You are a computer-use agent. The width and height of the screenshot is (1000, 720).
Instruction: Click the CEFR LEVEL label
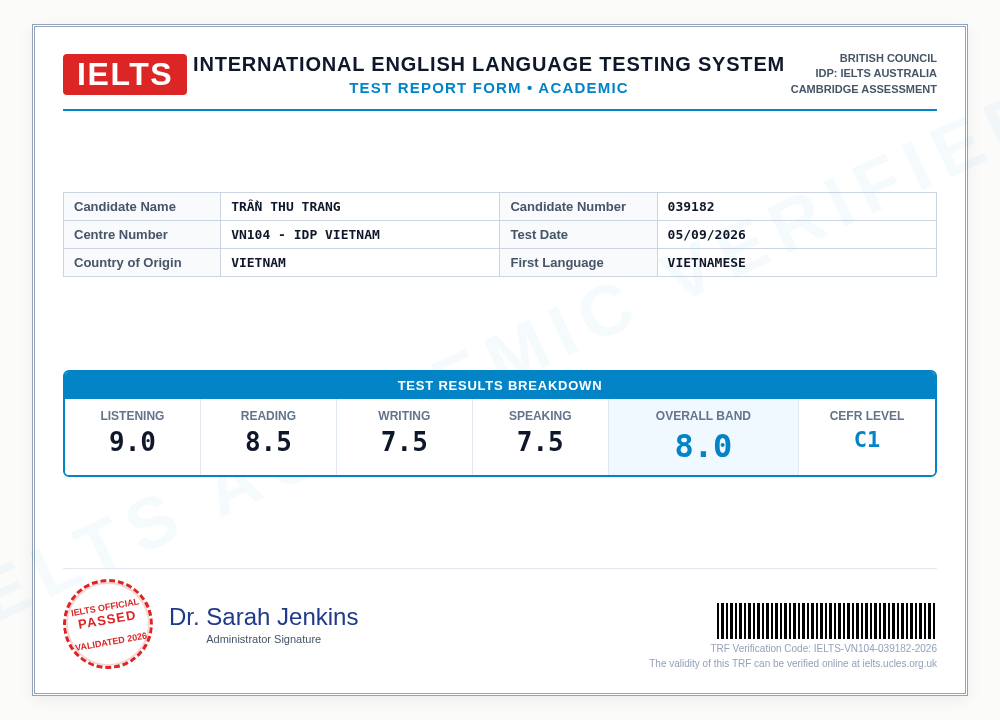(867, 416)
